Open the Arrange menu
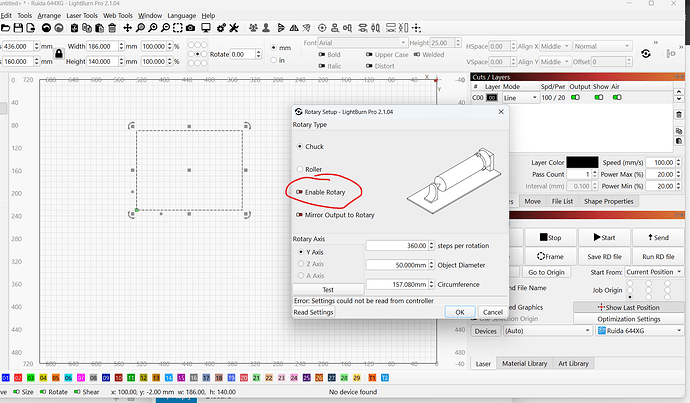Screen dimensions: 690x403 tap(49, 15)
